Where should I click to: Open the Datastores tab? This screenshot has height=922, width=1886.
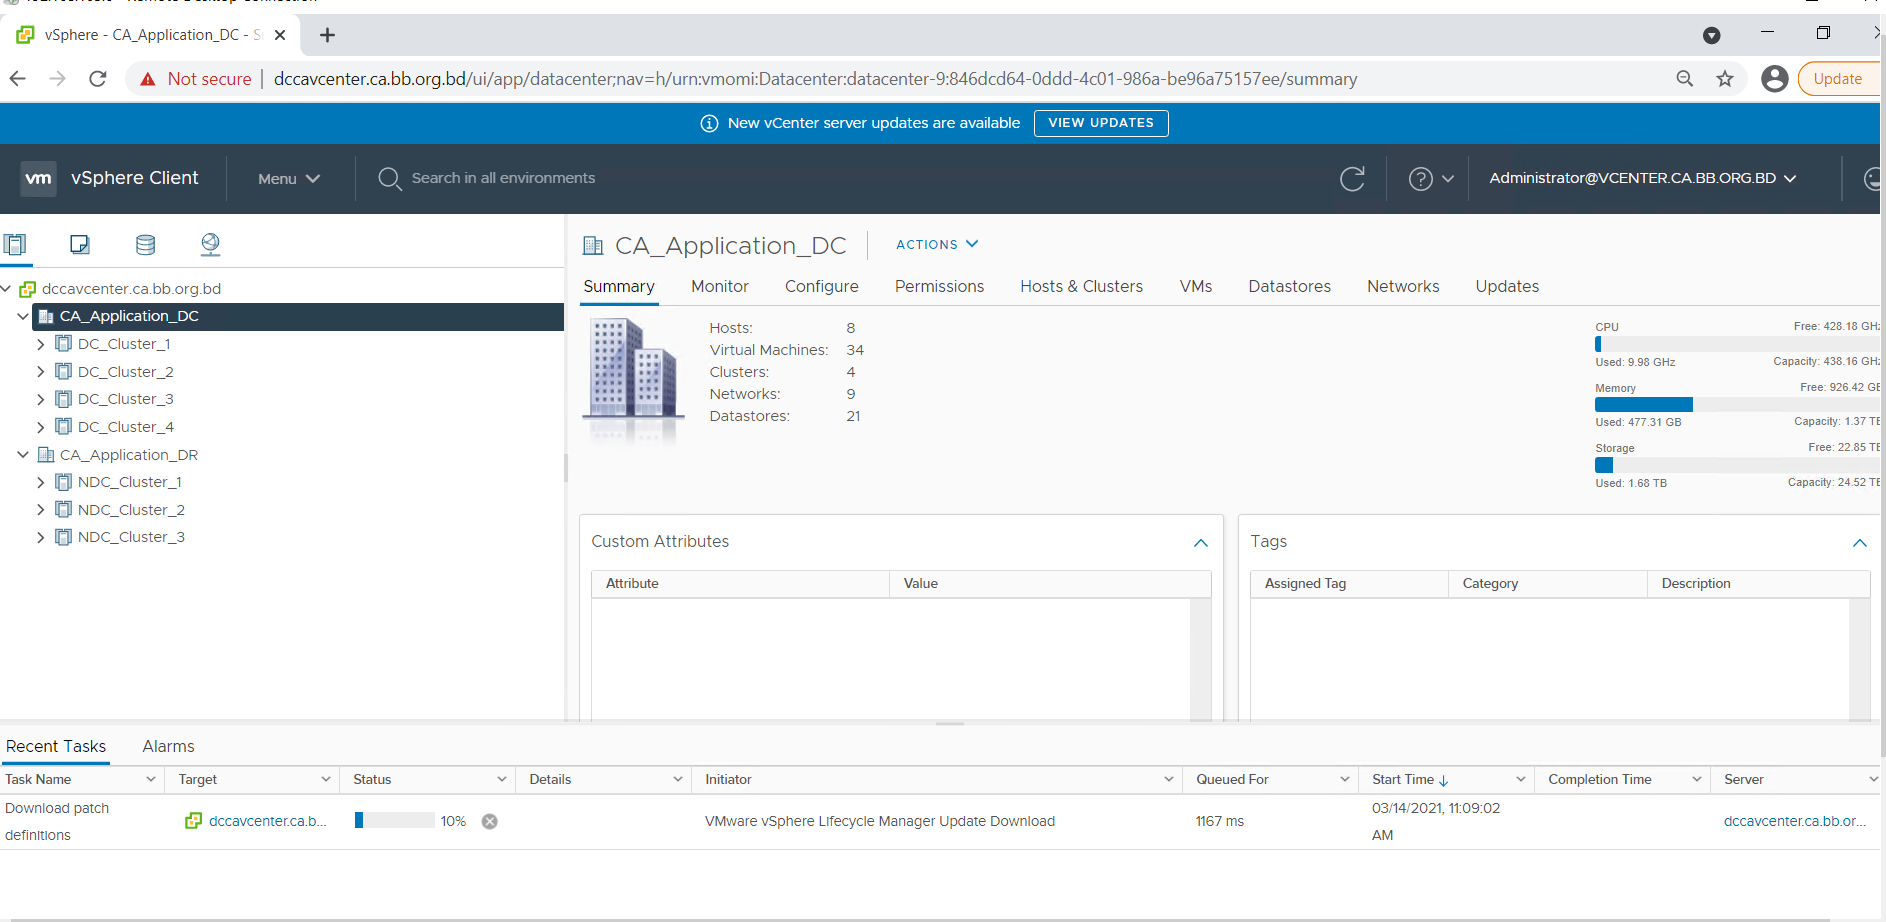click(1289, 286)
